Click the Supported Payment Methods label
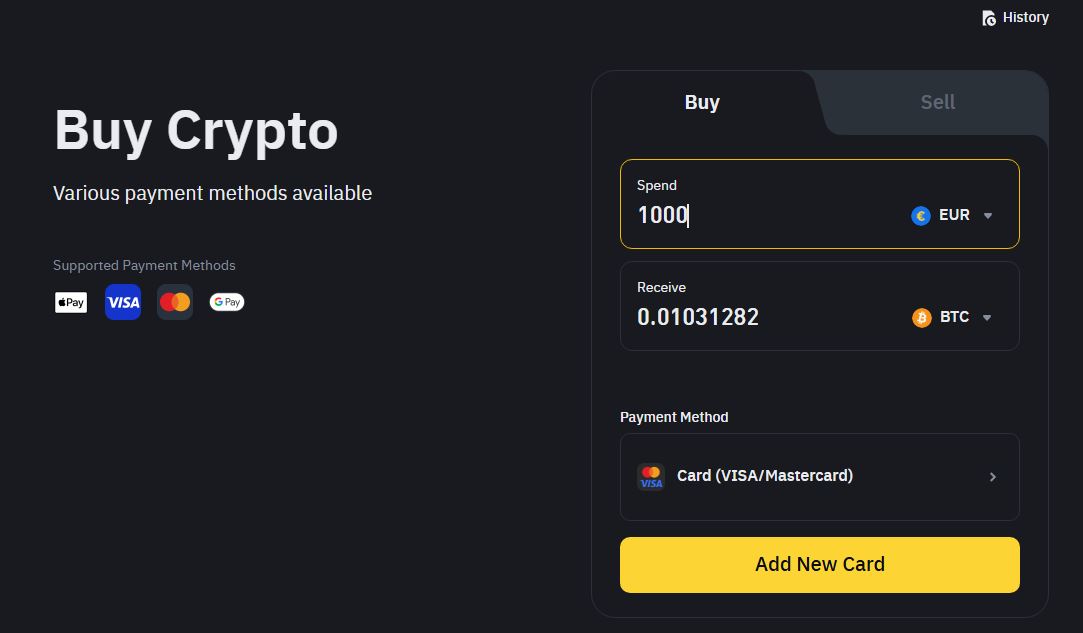 pos(144,265)
